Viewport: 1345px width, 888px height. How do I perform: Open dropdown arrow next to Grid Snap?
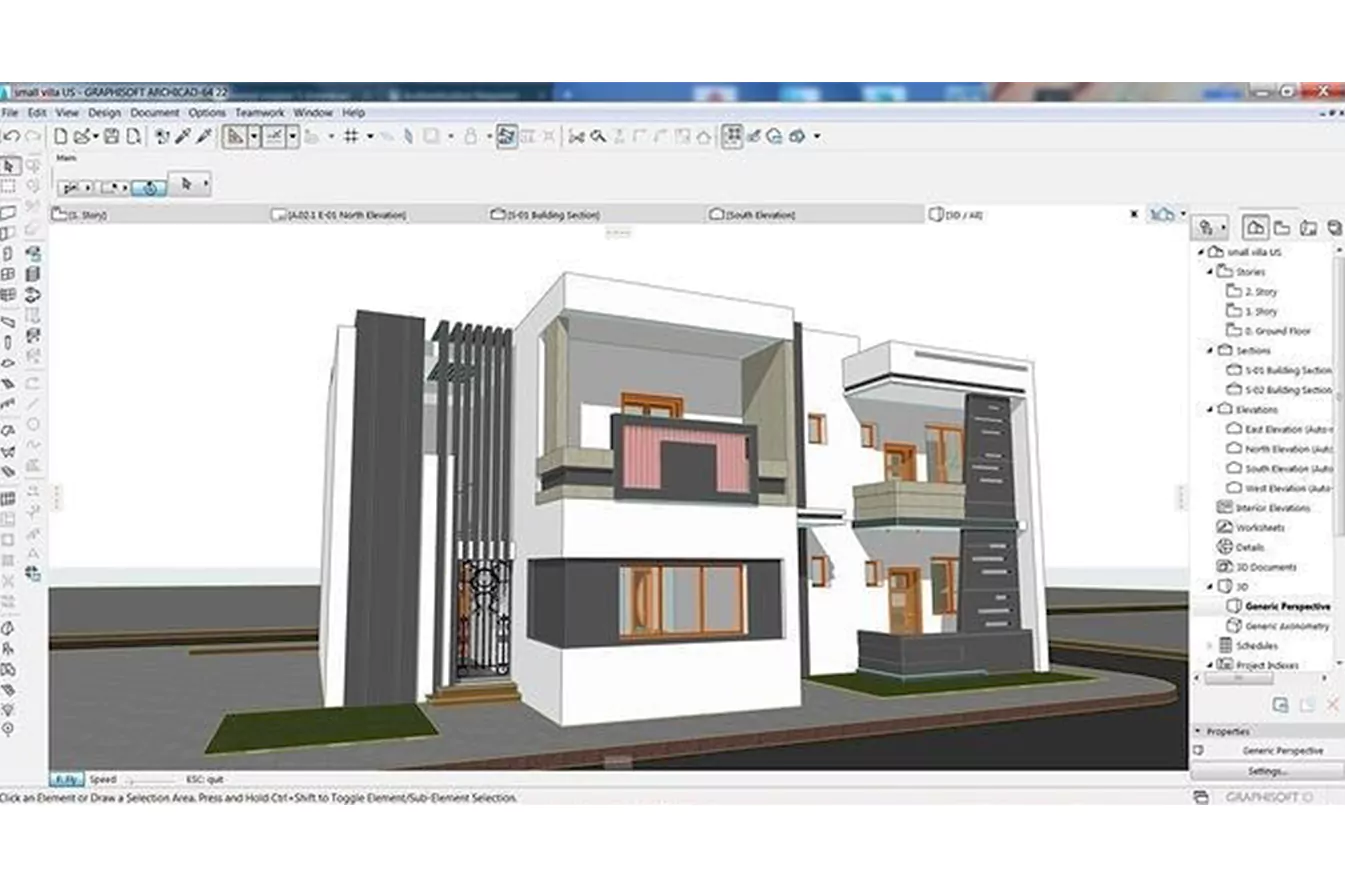click(370, 137)
